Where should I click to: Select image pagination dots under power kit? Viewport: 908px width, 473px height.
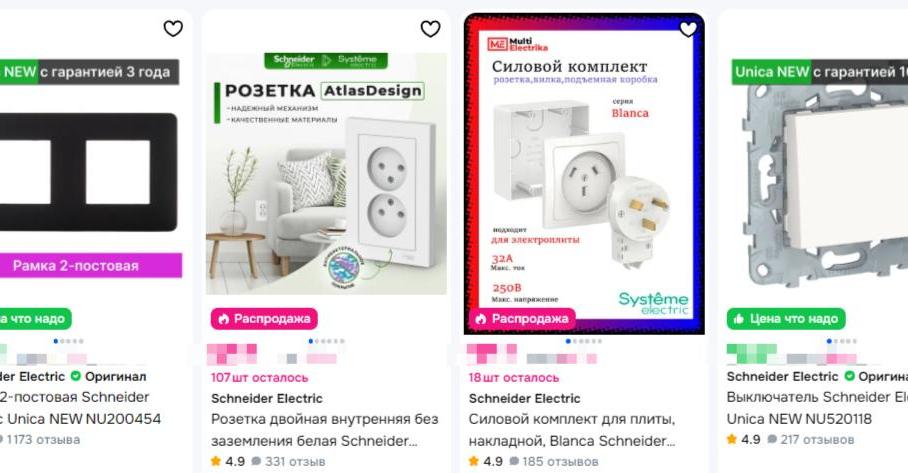point(584,341)
